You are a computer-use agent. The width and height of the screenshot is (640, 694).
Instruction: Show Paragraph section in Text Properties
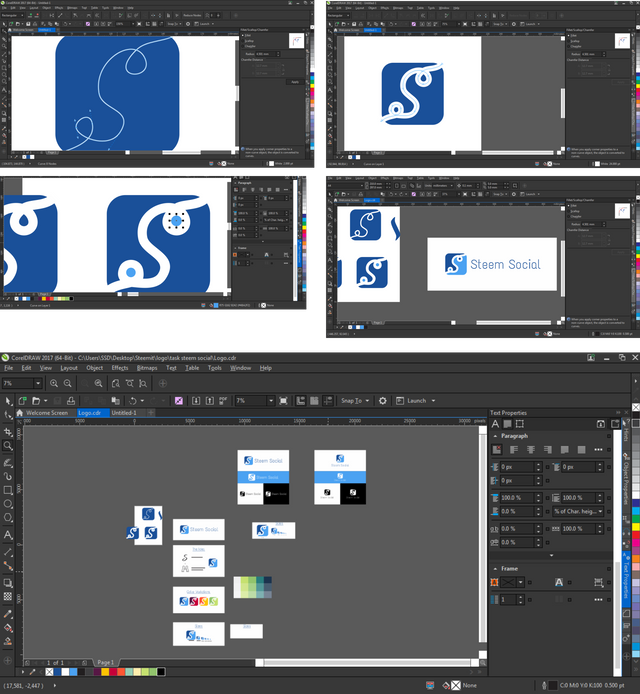coord(508,424)
